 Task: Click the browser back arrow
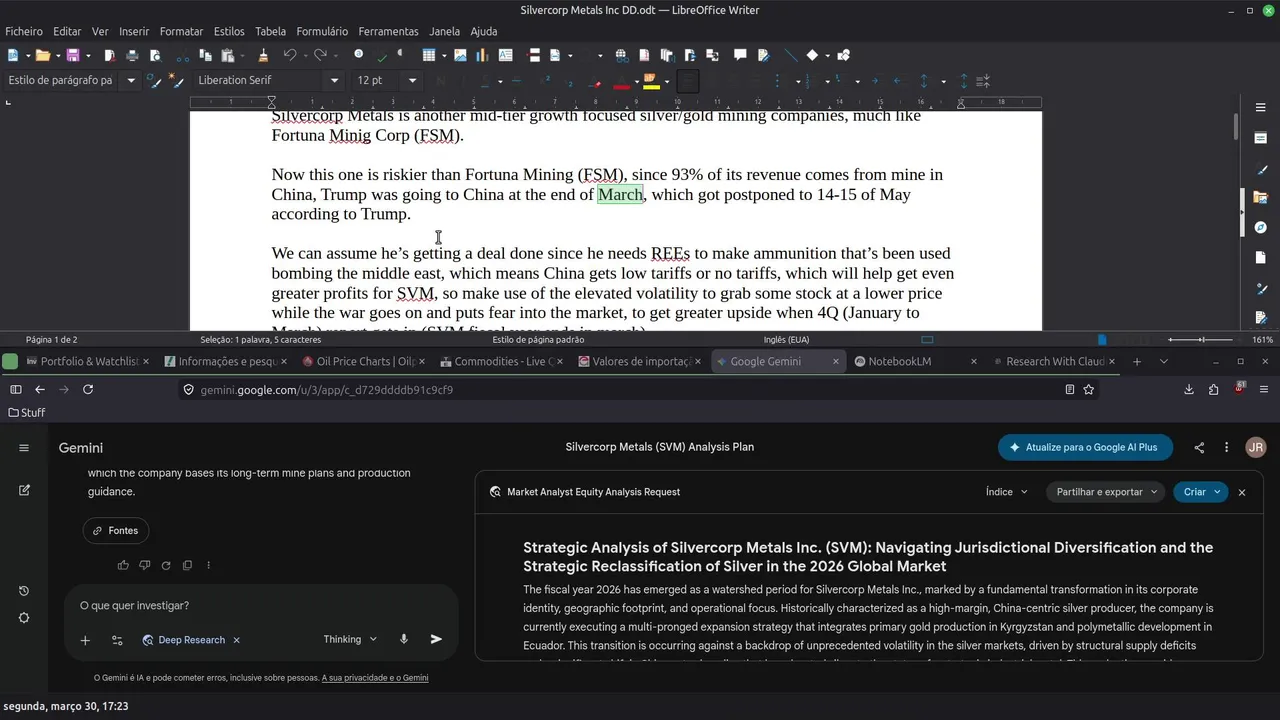(x=40, y=389)
